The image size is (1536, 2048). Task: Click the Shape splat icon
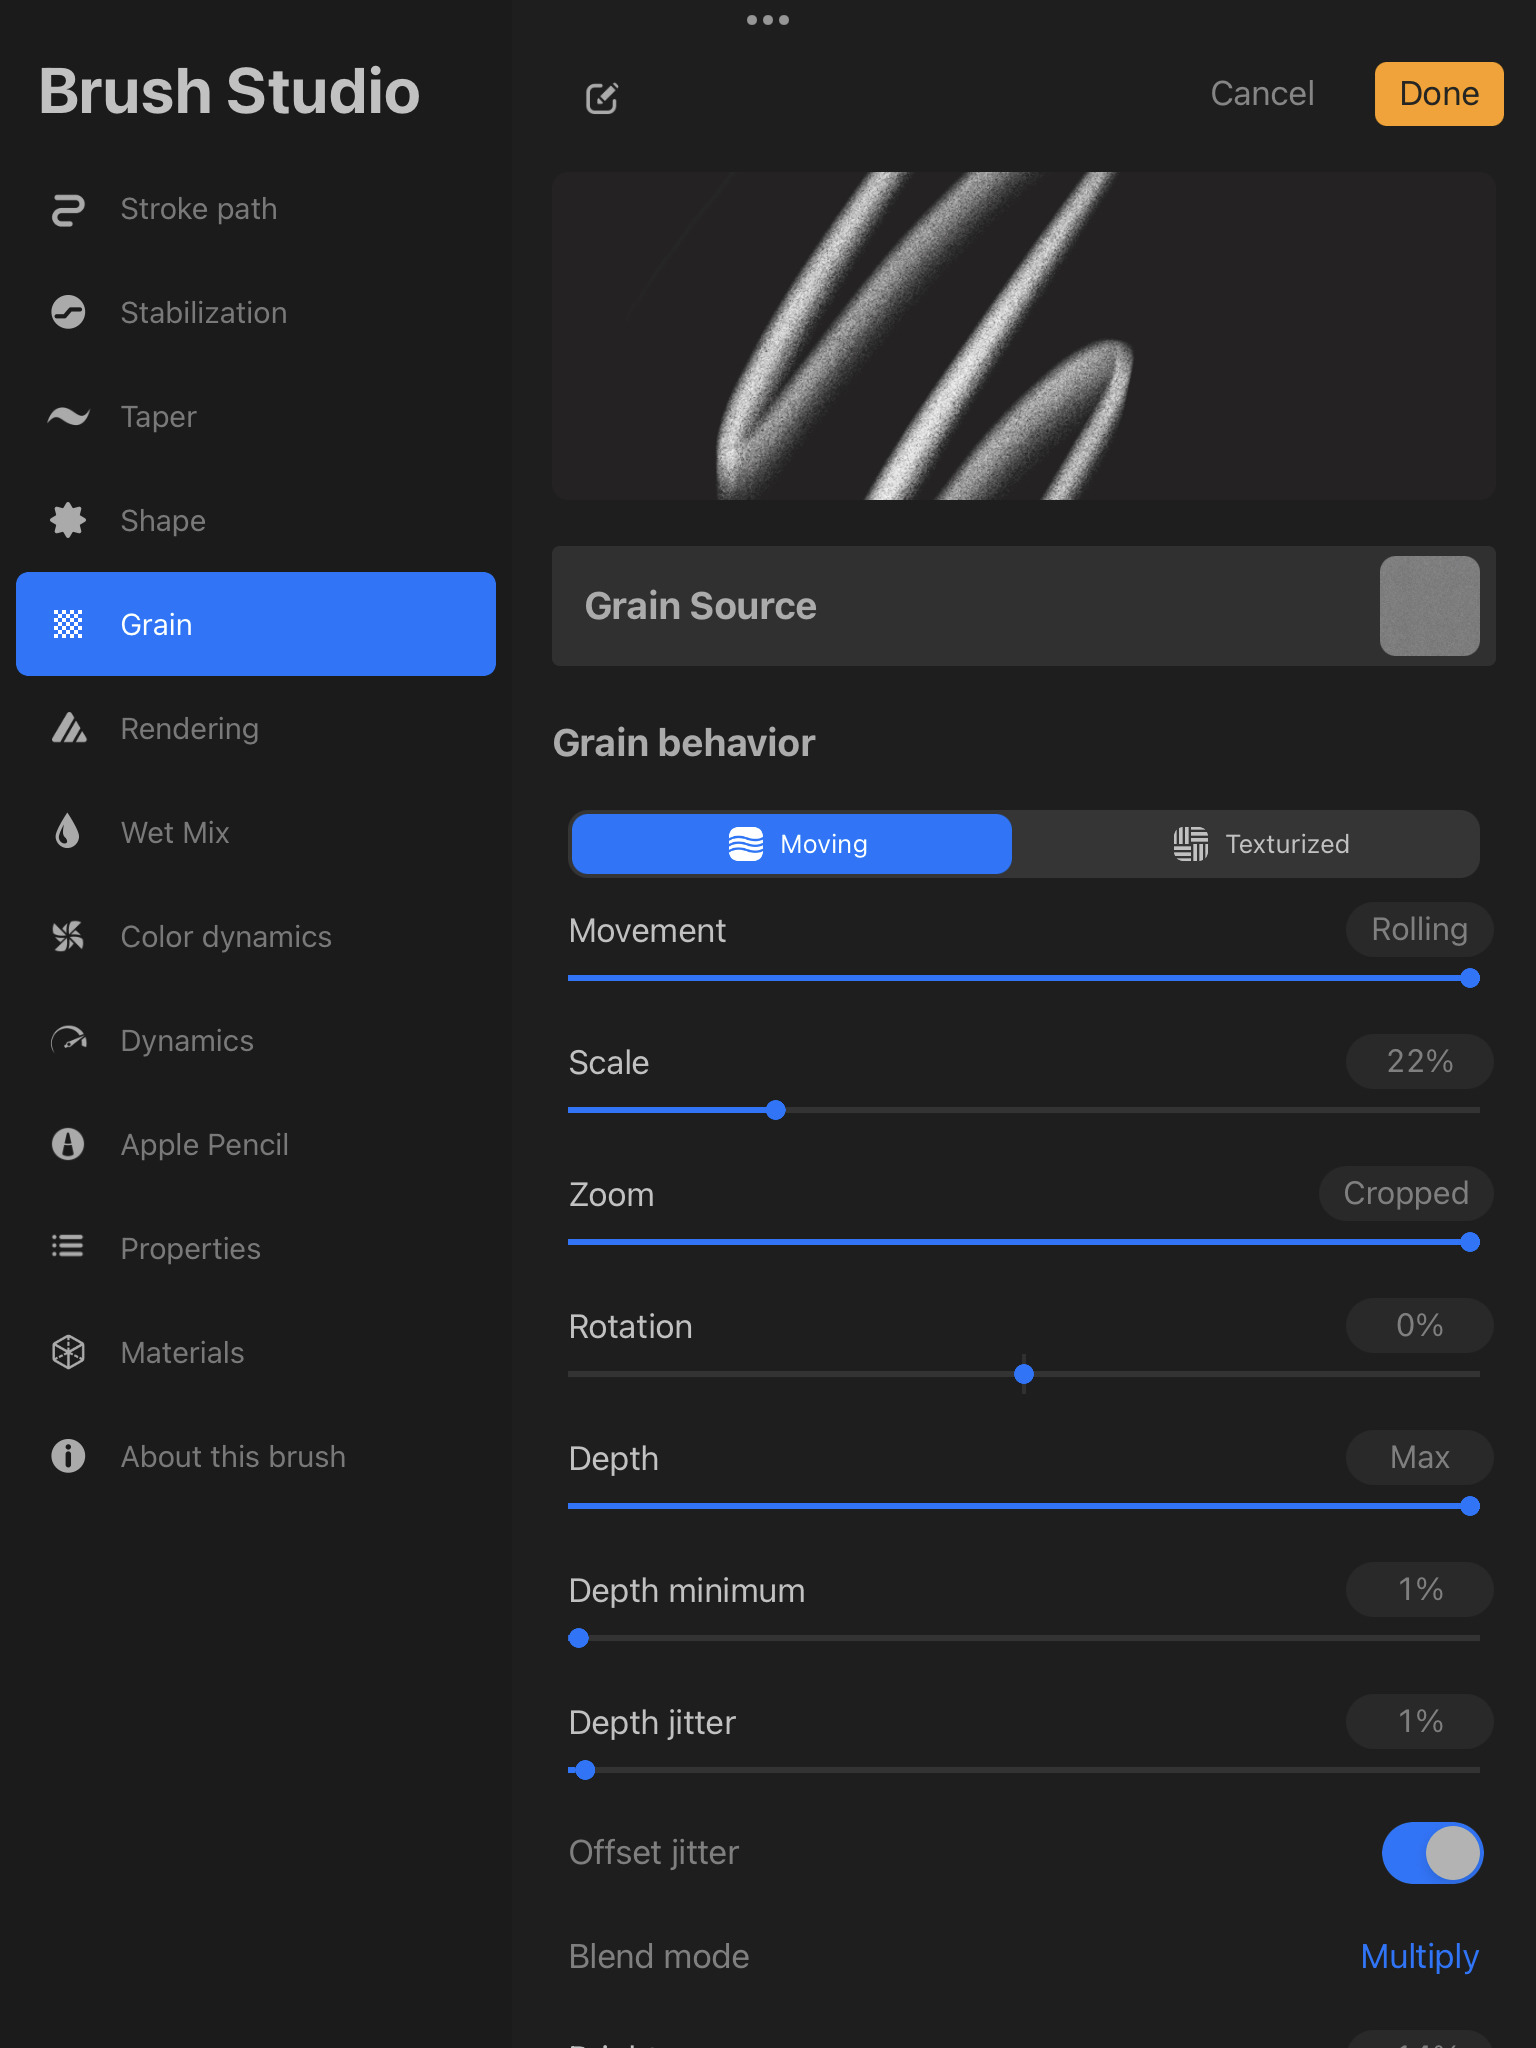(68, 520)
